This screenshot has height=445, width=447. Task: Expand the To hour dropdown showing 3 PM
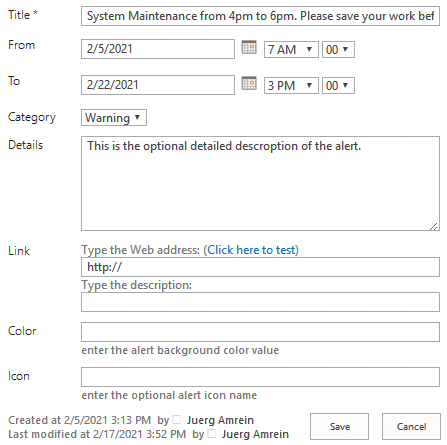[291, 86]
